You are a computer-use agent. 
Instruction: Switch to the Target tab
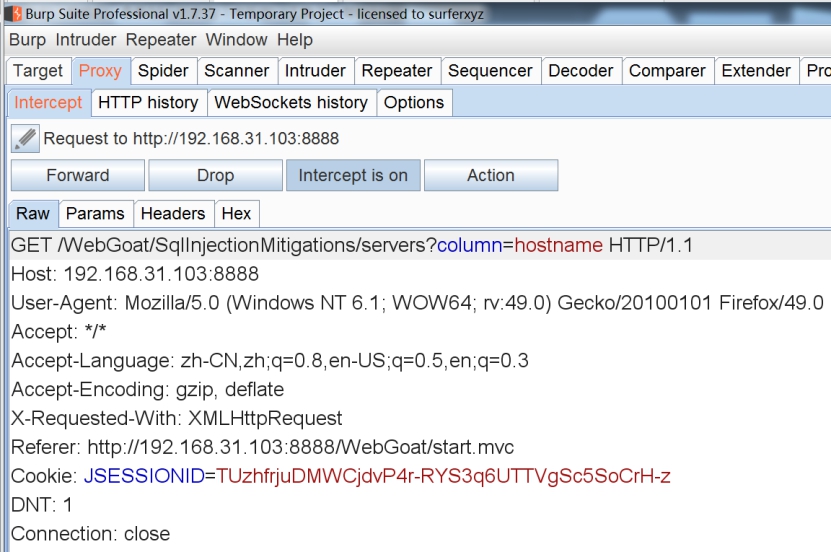pos(38,71)
